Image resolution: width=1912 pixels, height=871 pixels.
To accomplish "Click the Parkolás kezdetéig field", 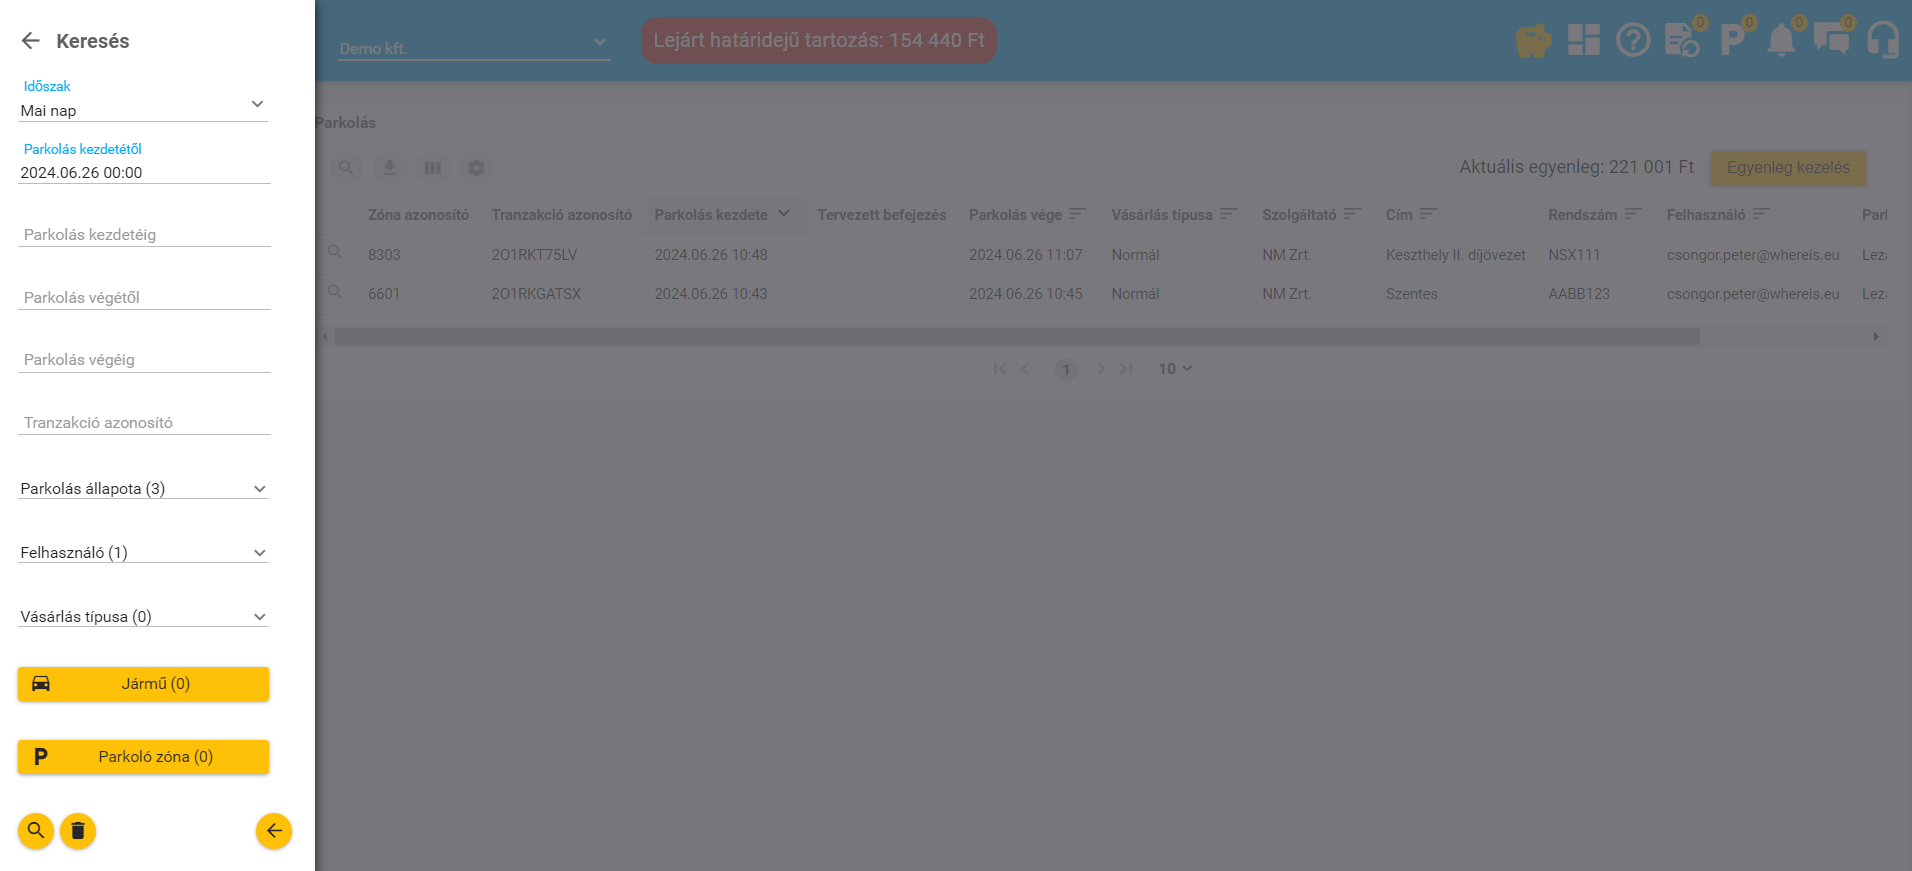I will click(x=143, y=235).
